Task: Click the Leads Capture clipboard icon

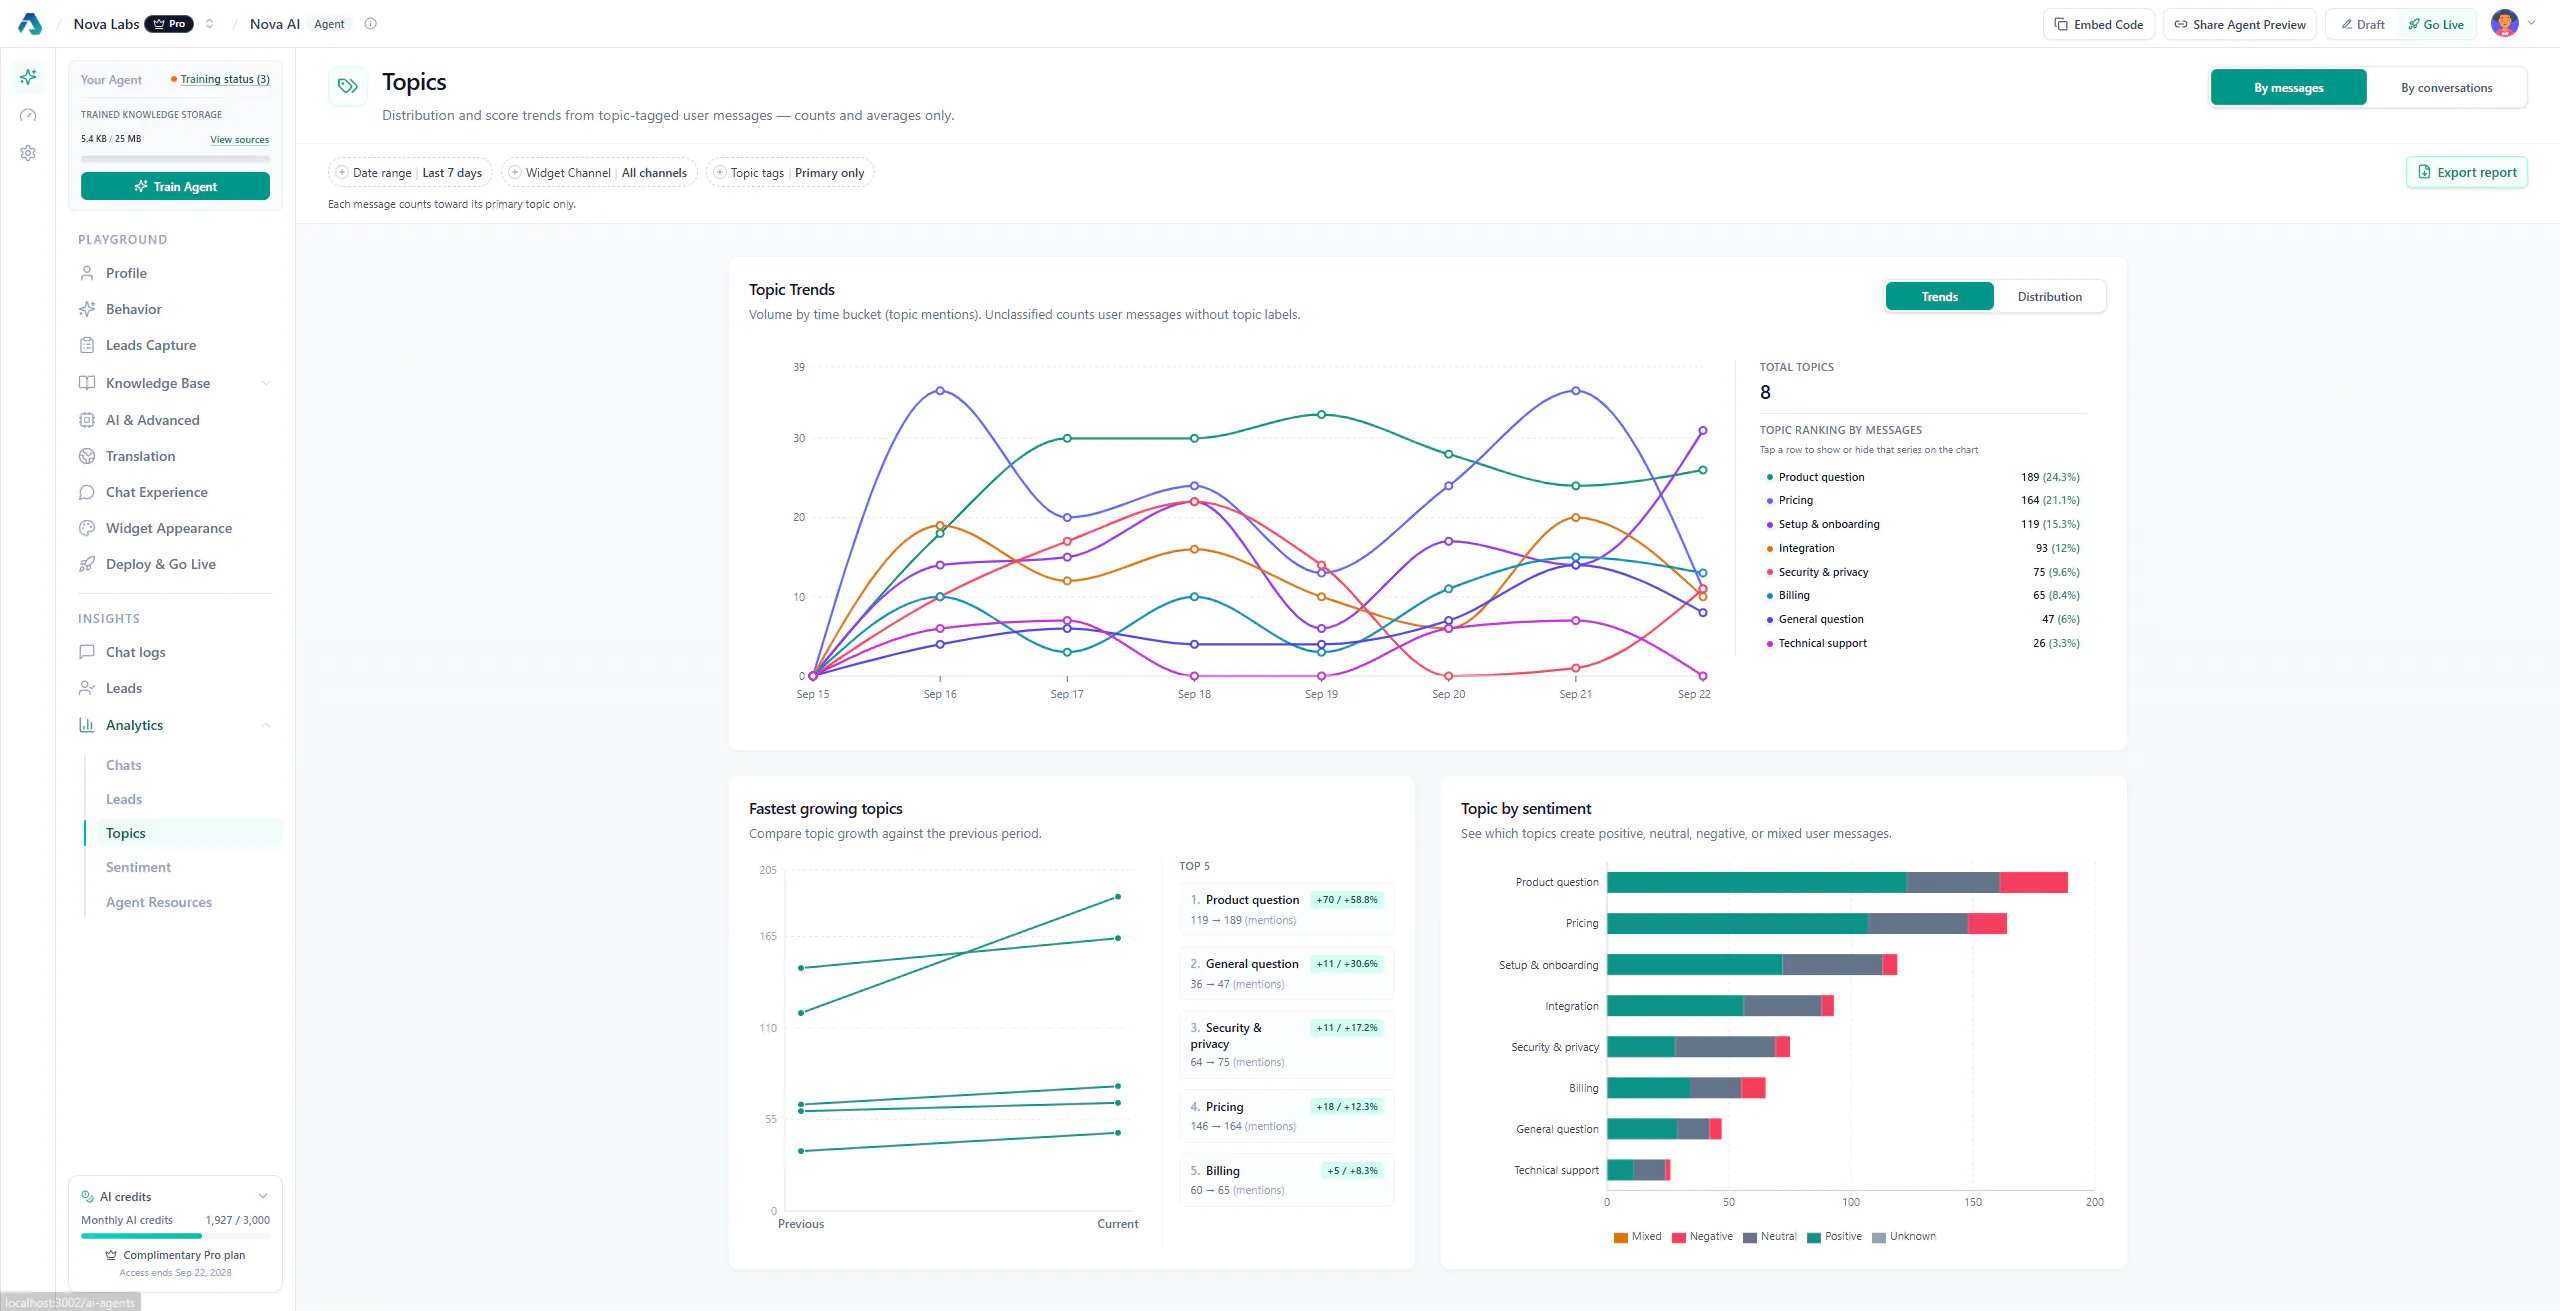Action: (x=87, y=345)
